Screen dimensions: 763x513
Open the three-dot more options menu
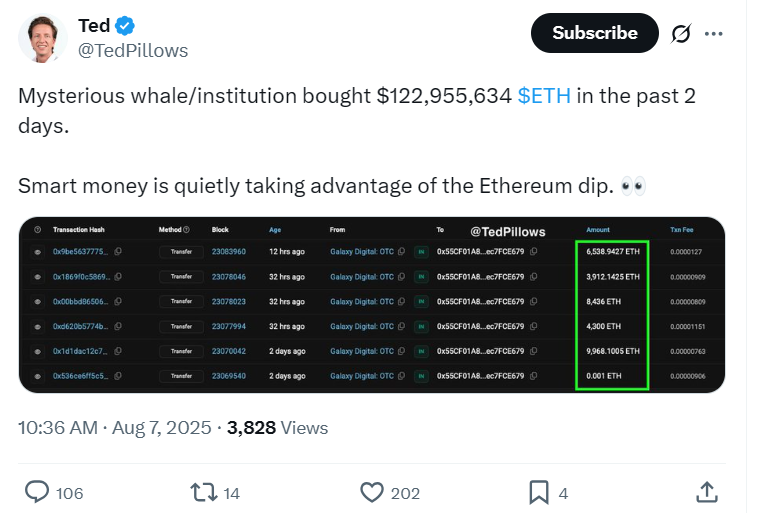pyautogui.click(x=713, y=33)
